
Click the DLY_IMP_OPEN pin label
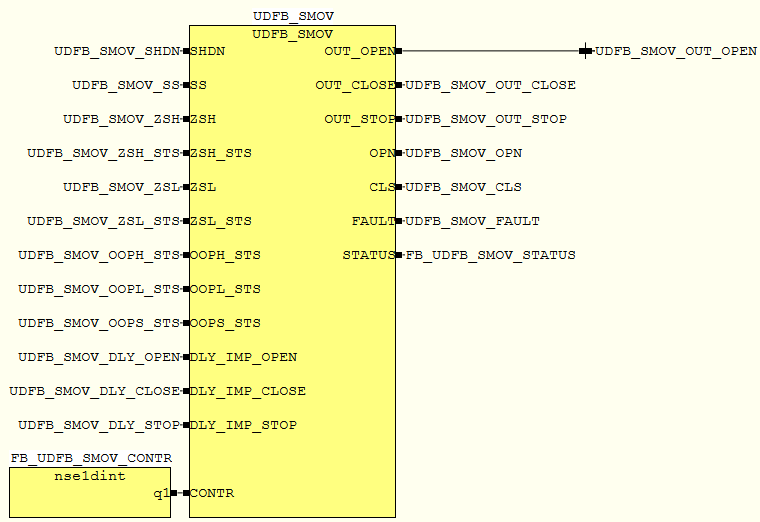click(x=243, y=357)
